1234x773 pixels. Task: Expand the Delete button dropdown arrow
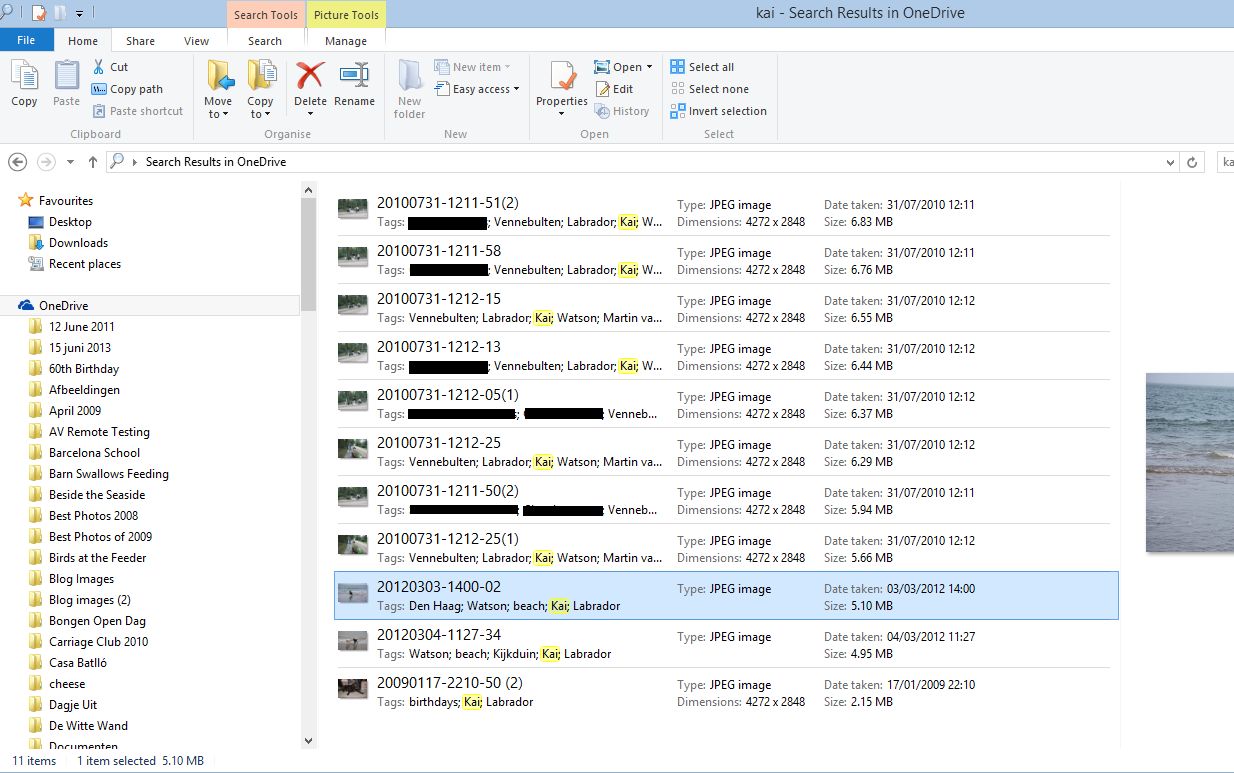(310, 113)
